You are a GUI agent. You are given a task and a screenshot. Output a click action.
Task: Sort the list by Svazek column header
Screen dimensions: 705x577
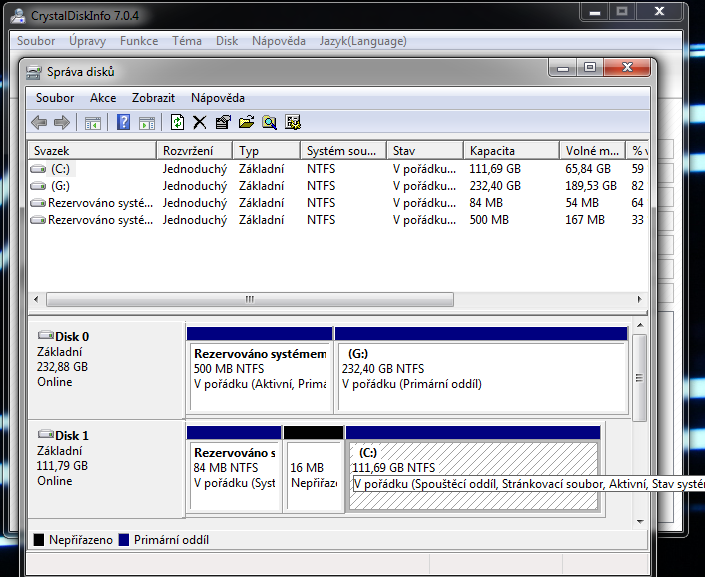[x=92, y=150]
